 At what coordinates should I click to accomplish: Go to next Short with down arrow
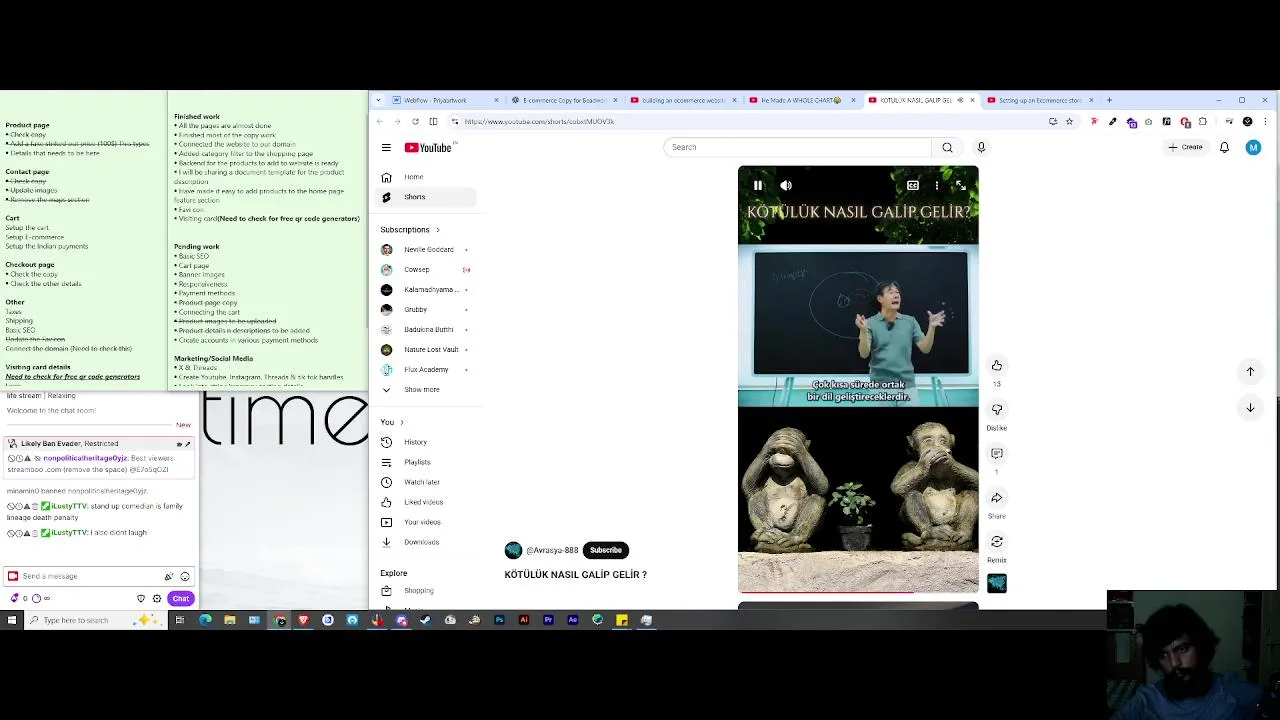point(1250,407)
